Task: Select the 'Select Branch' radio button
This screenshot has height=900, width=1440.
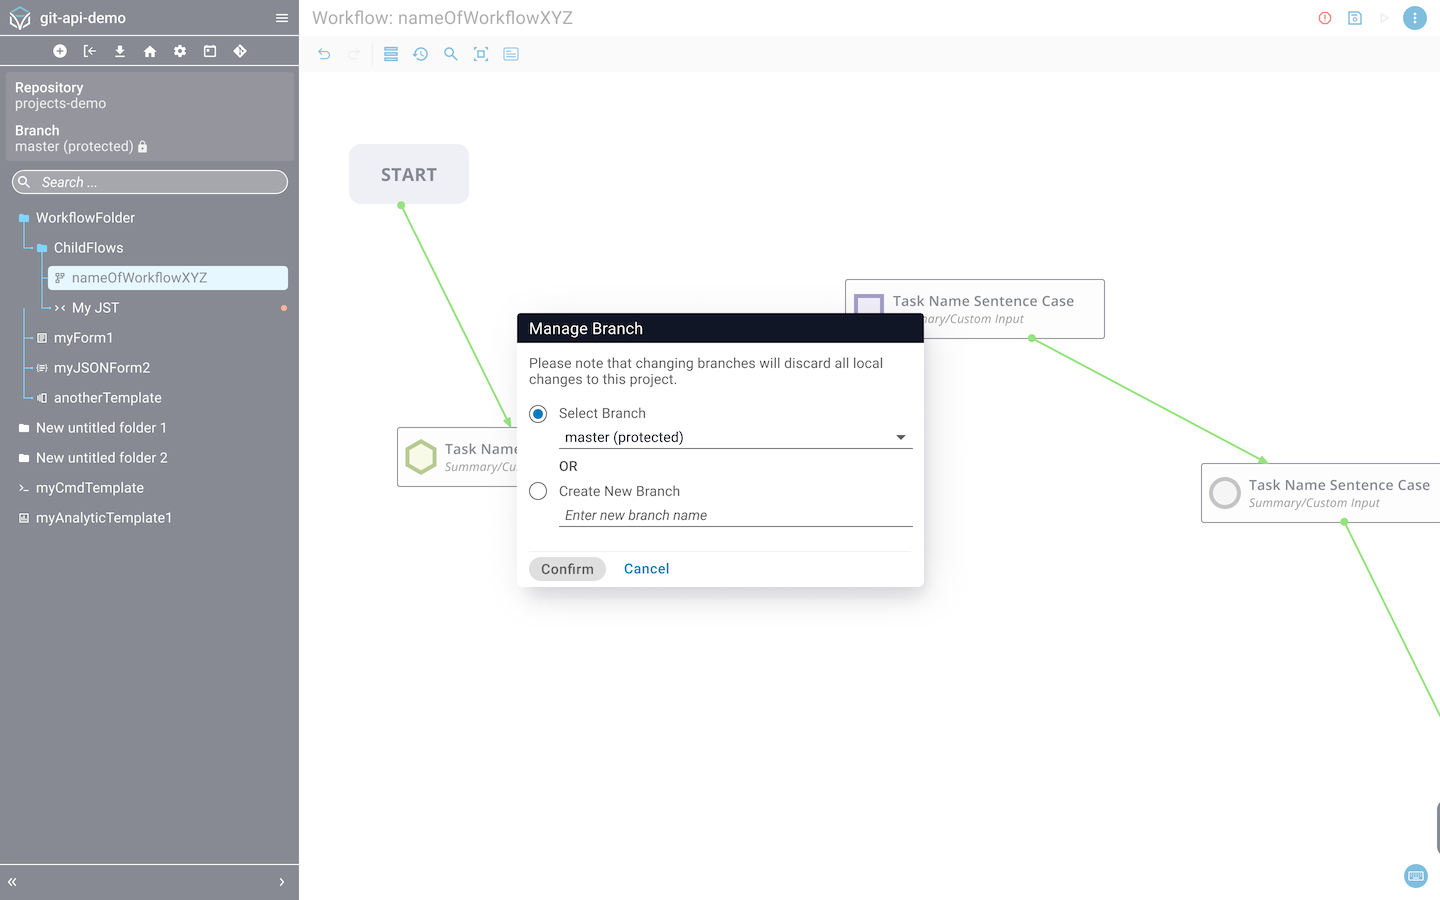Action: tap(538, 414)
